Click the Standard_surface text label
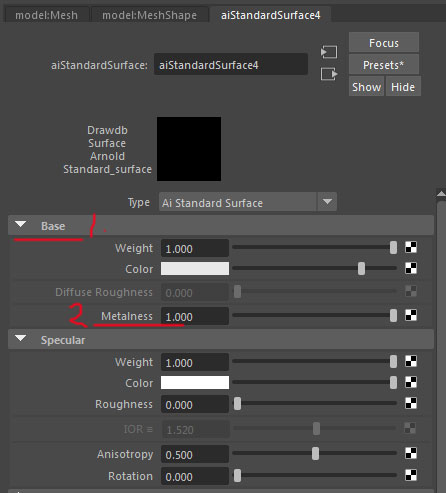This screenshot has height=493, width=446. point(107,169)
